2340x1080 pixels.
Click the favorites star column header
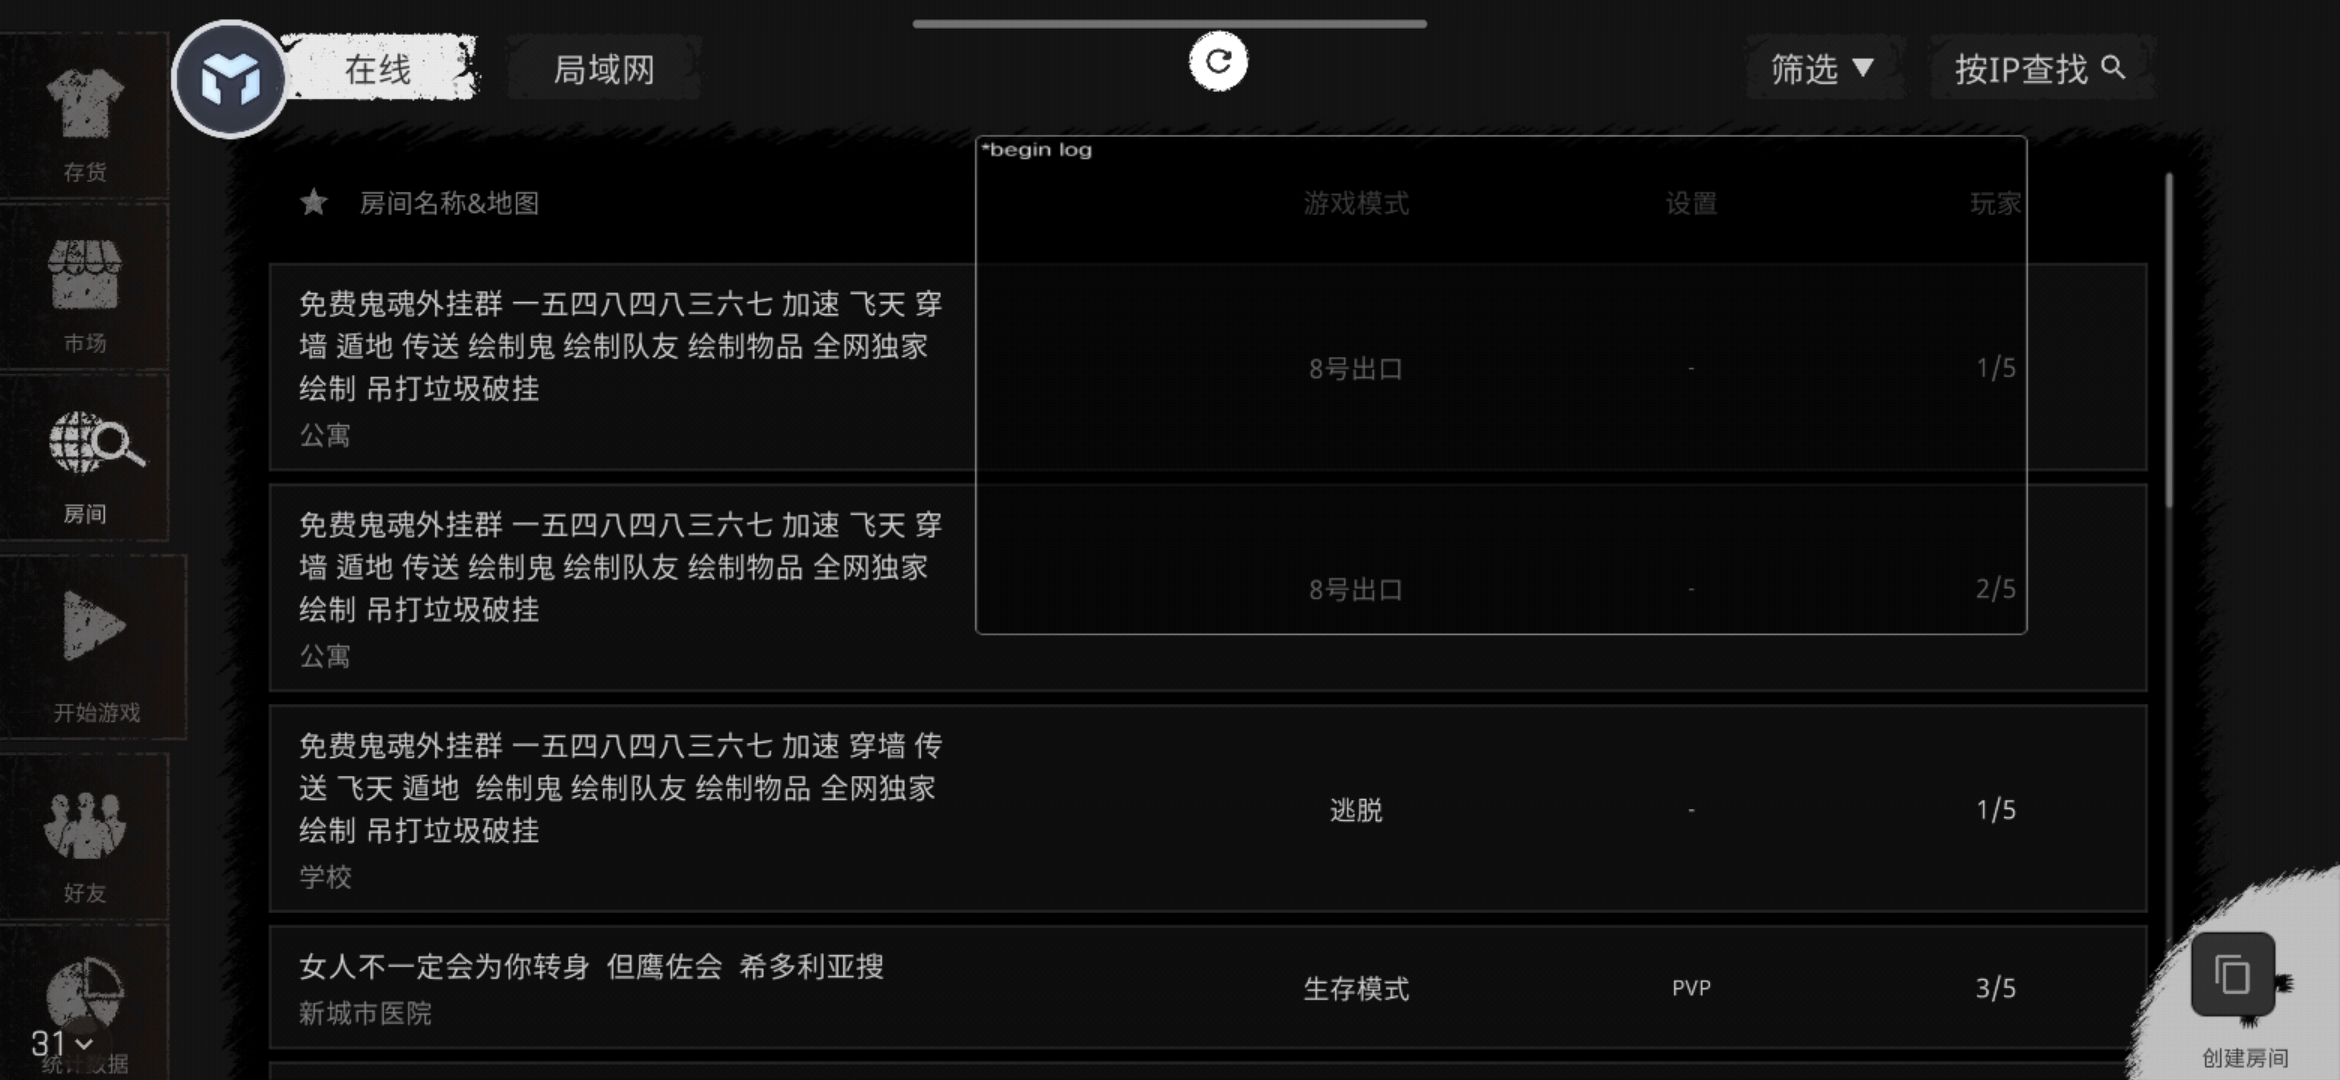tap(314, 203)
